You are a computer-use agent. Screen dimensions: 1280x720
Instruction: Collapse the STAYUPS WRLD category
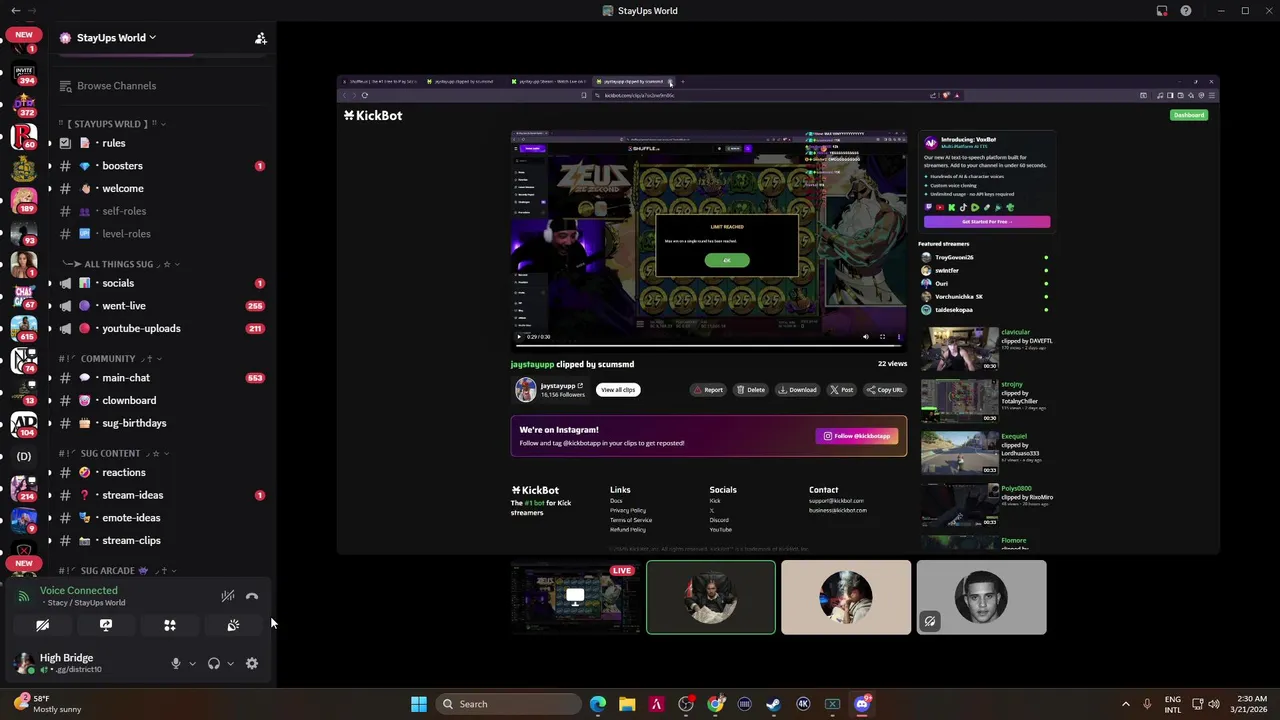click(x=111, y=124)
